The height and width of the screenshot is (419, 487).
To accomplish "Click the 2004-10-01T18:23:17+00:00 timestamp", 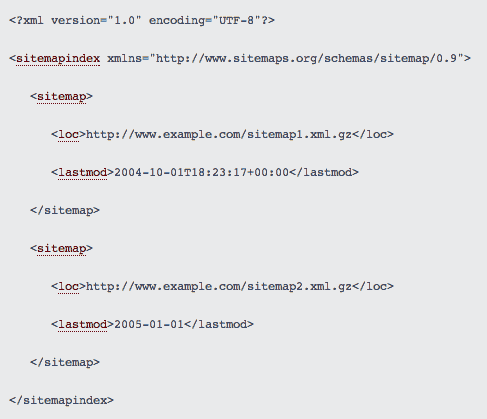I will 201,173.
